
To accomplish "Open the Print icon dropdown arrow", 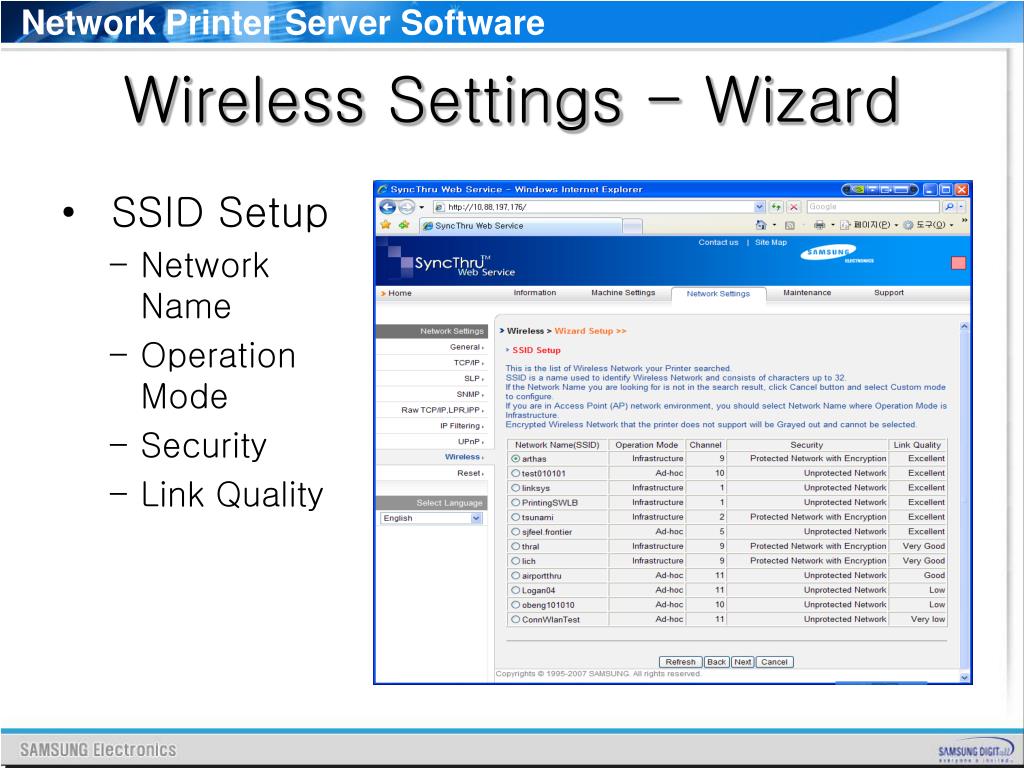I will [833, 225].
